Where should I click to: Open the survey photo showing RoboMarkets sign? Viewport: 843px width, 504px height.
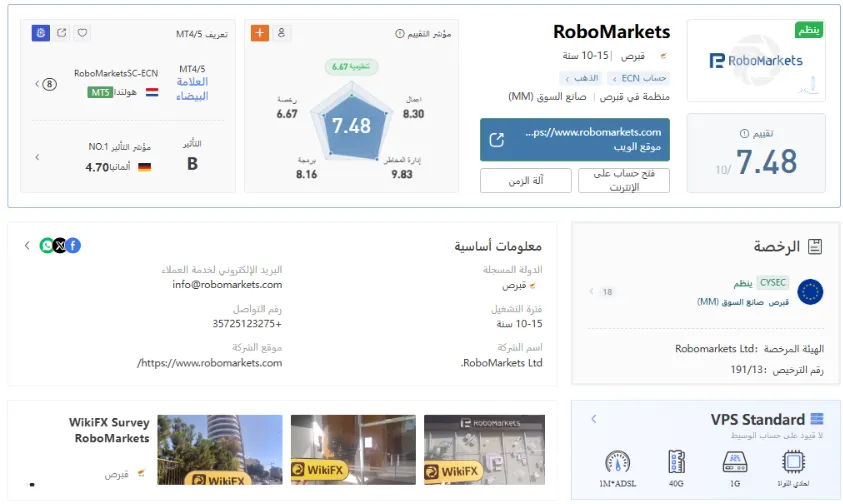point(484,450)
